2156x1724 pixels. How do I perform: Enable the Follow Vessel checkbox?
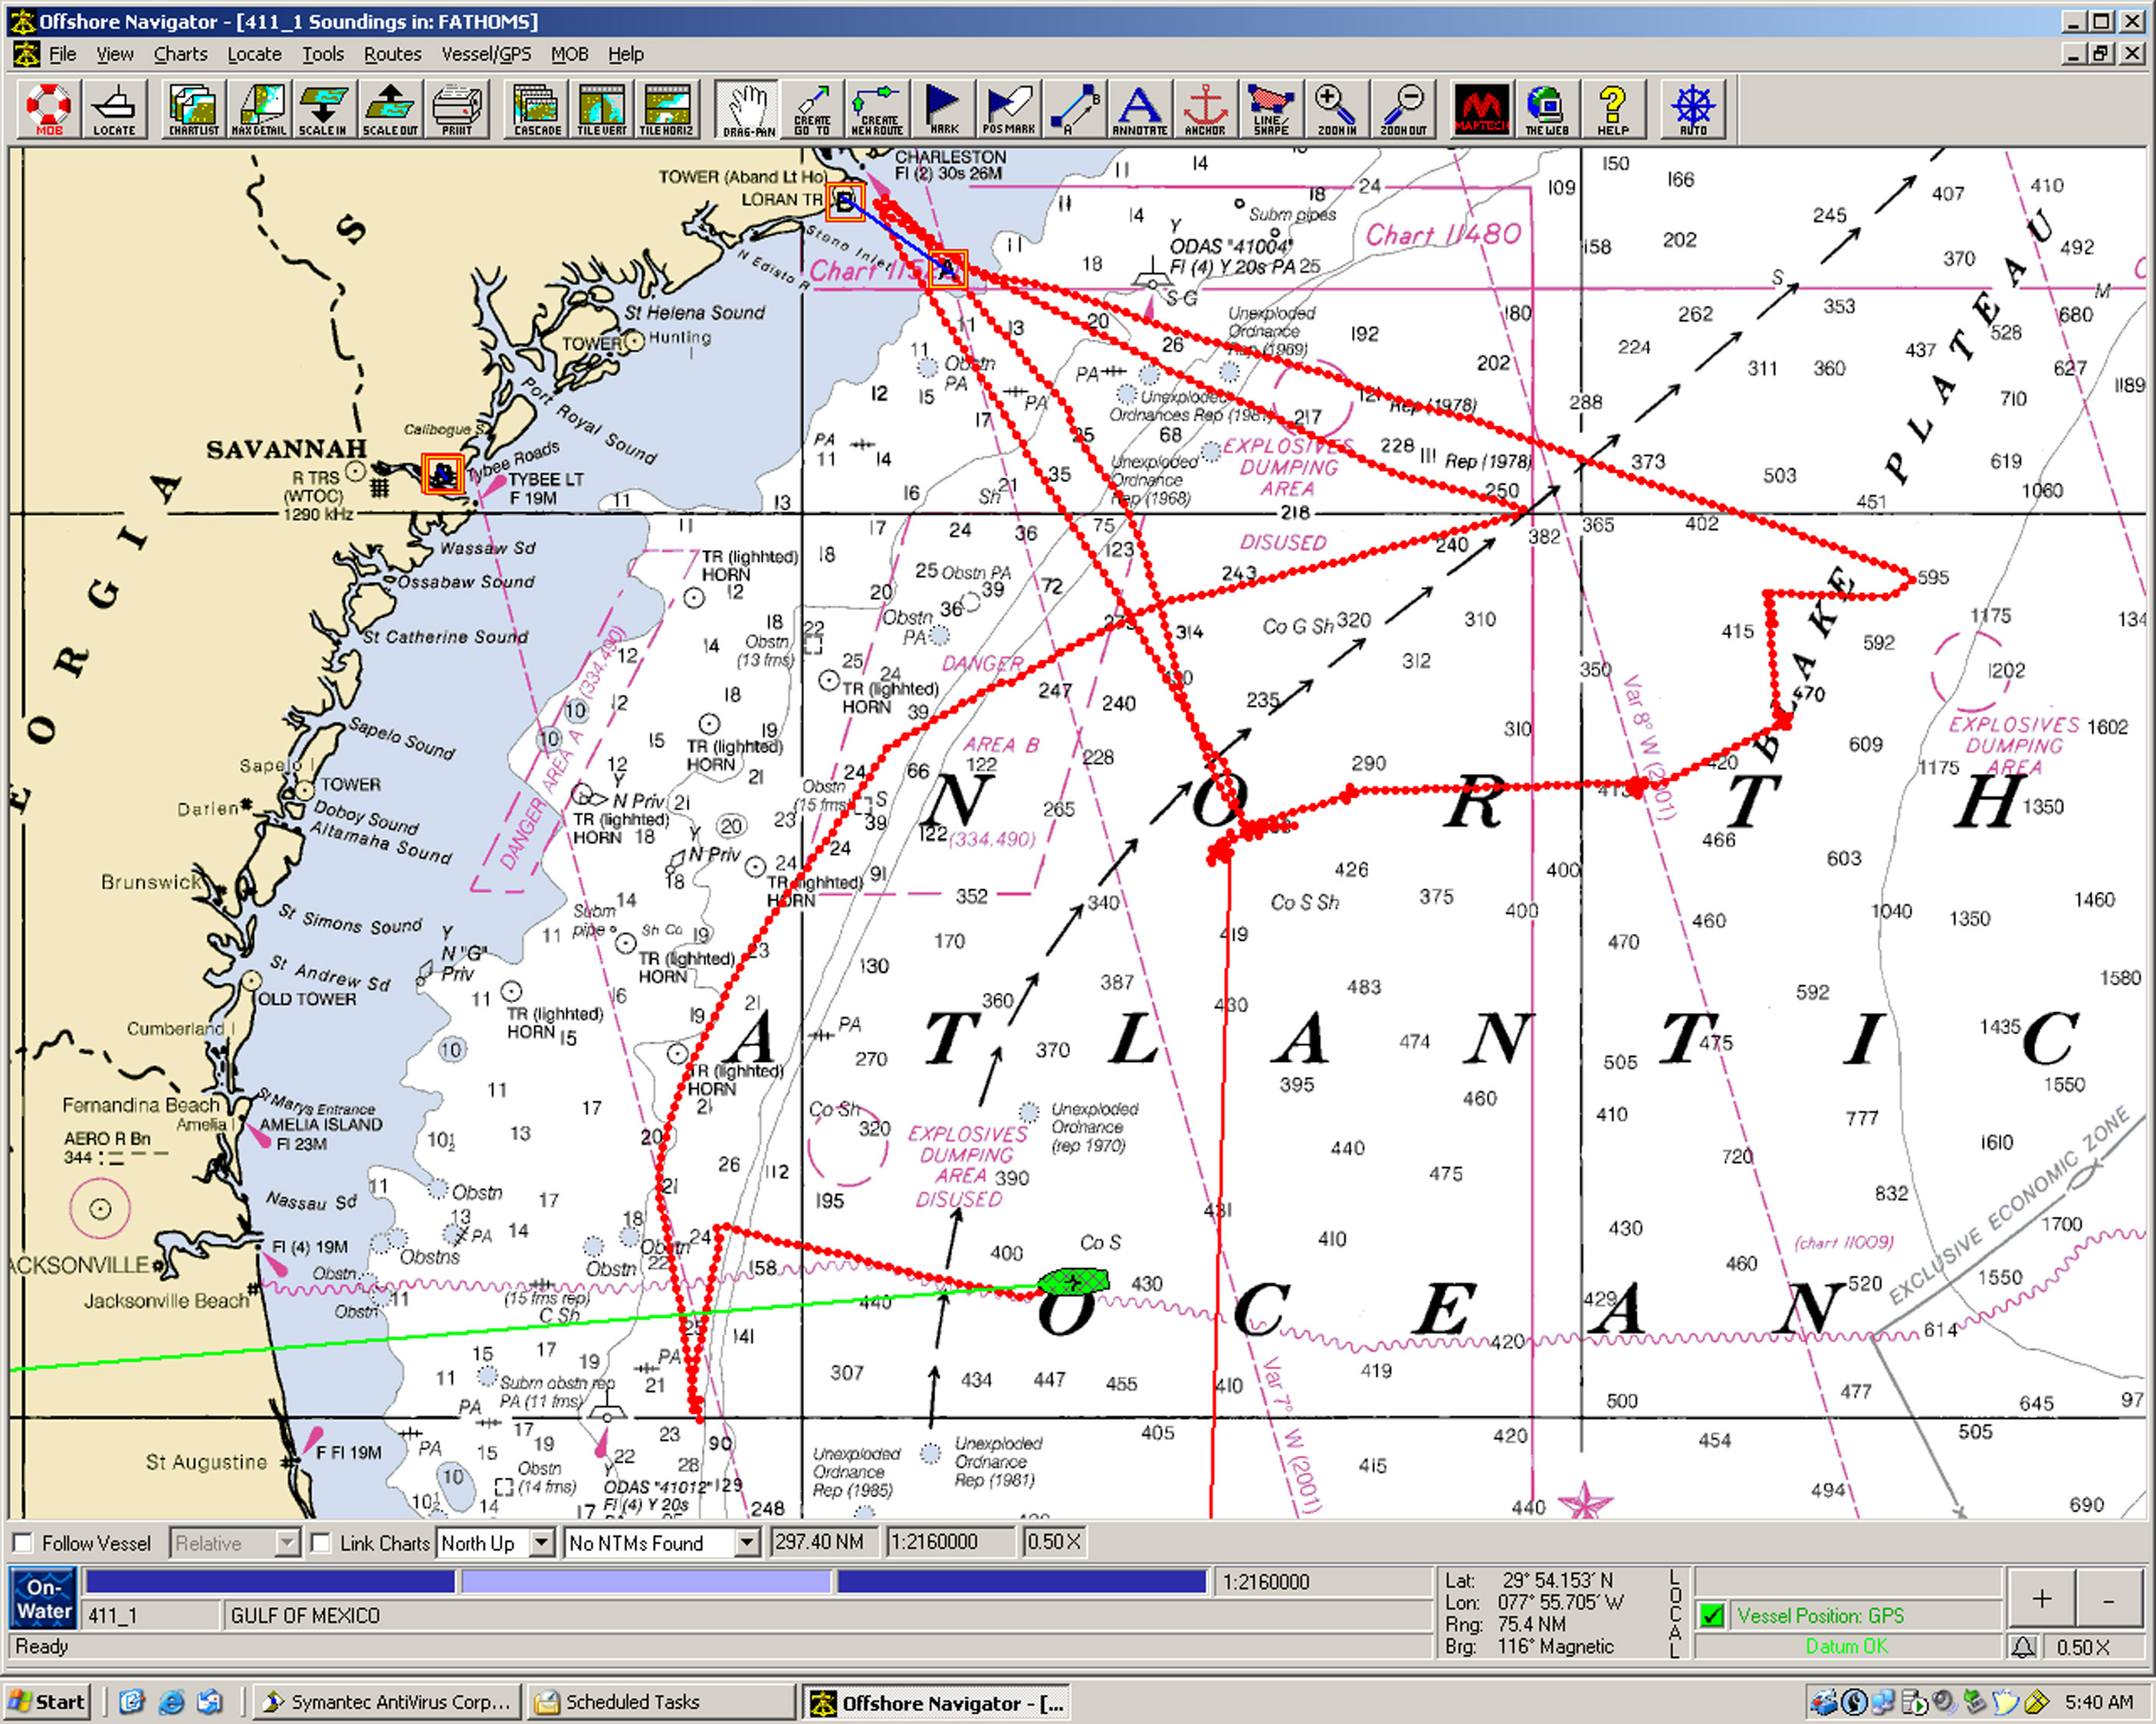coord(23,1543)
